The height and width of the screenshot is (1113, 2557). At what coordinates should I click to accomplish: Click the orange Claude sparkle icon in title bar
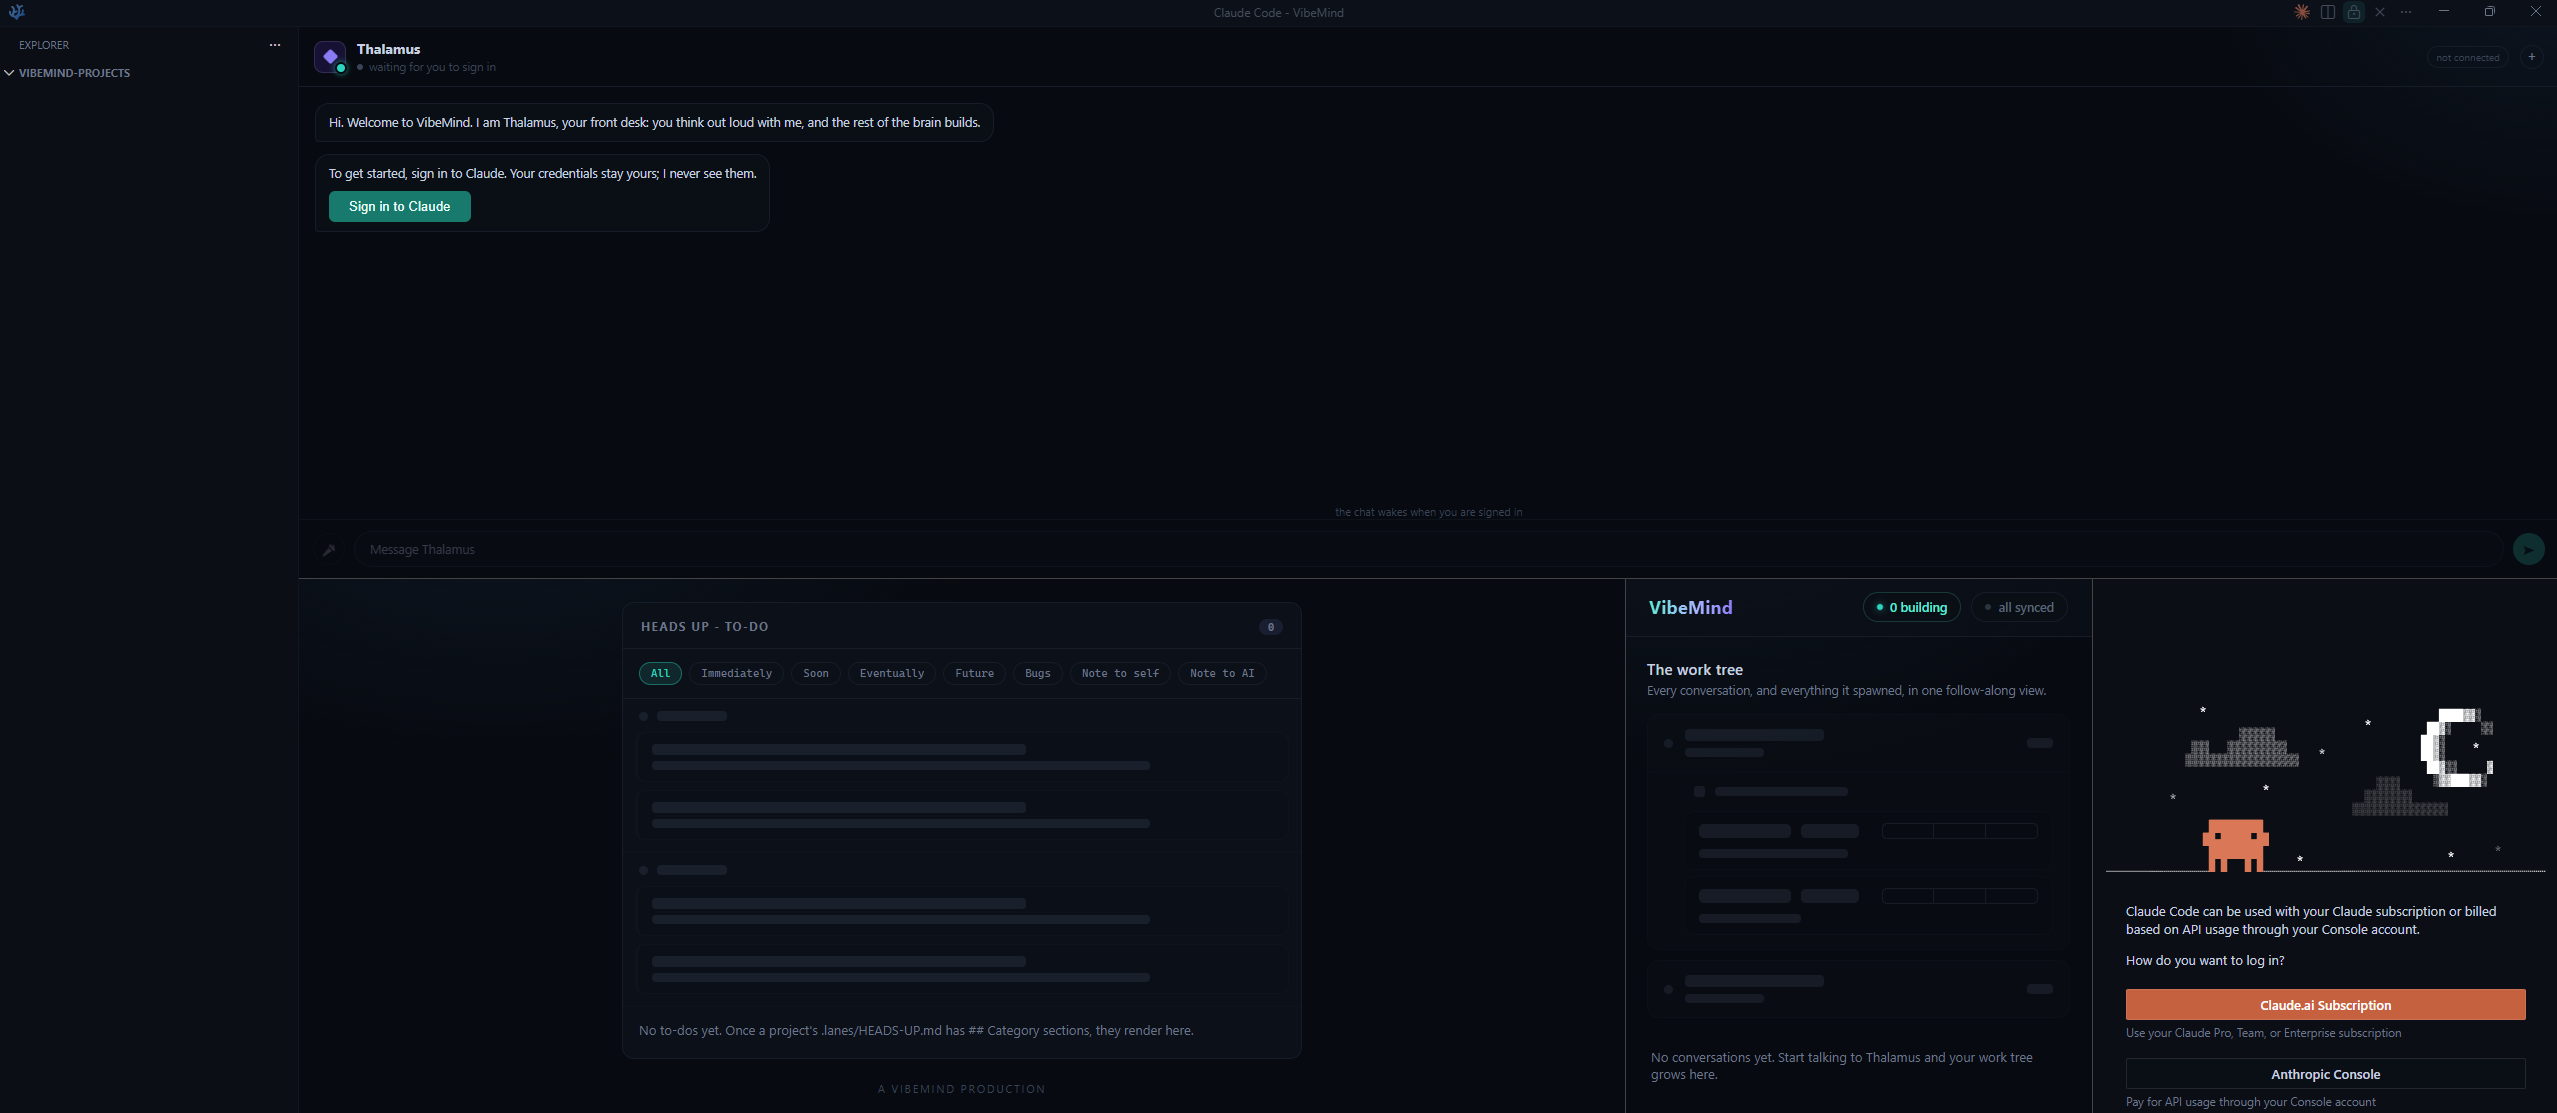(2301, 12)
